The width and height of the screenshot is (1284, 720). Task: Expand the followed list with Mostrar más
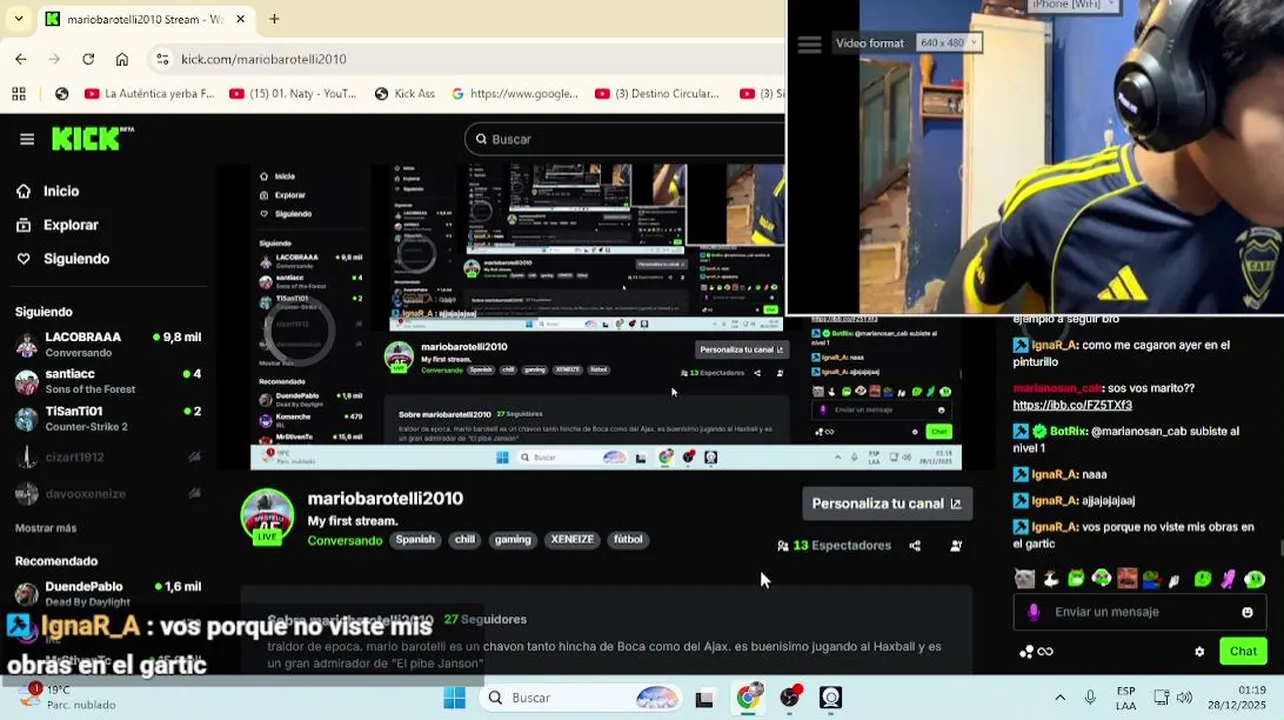(46, 528)
